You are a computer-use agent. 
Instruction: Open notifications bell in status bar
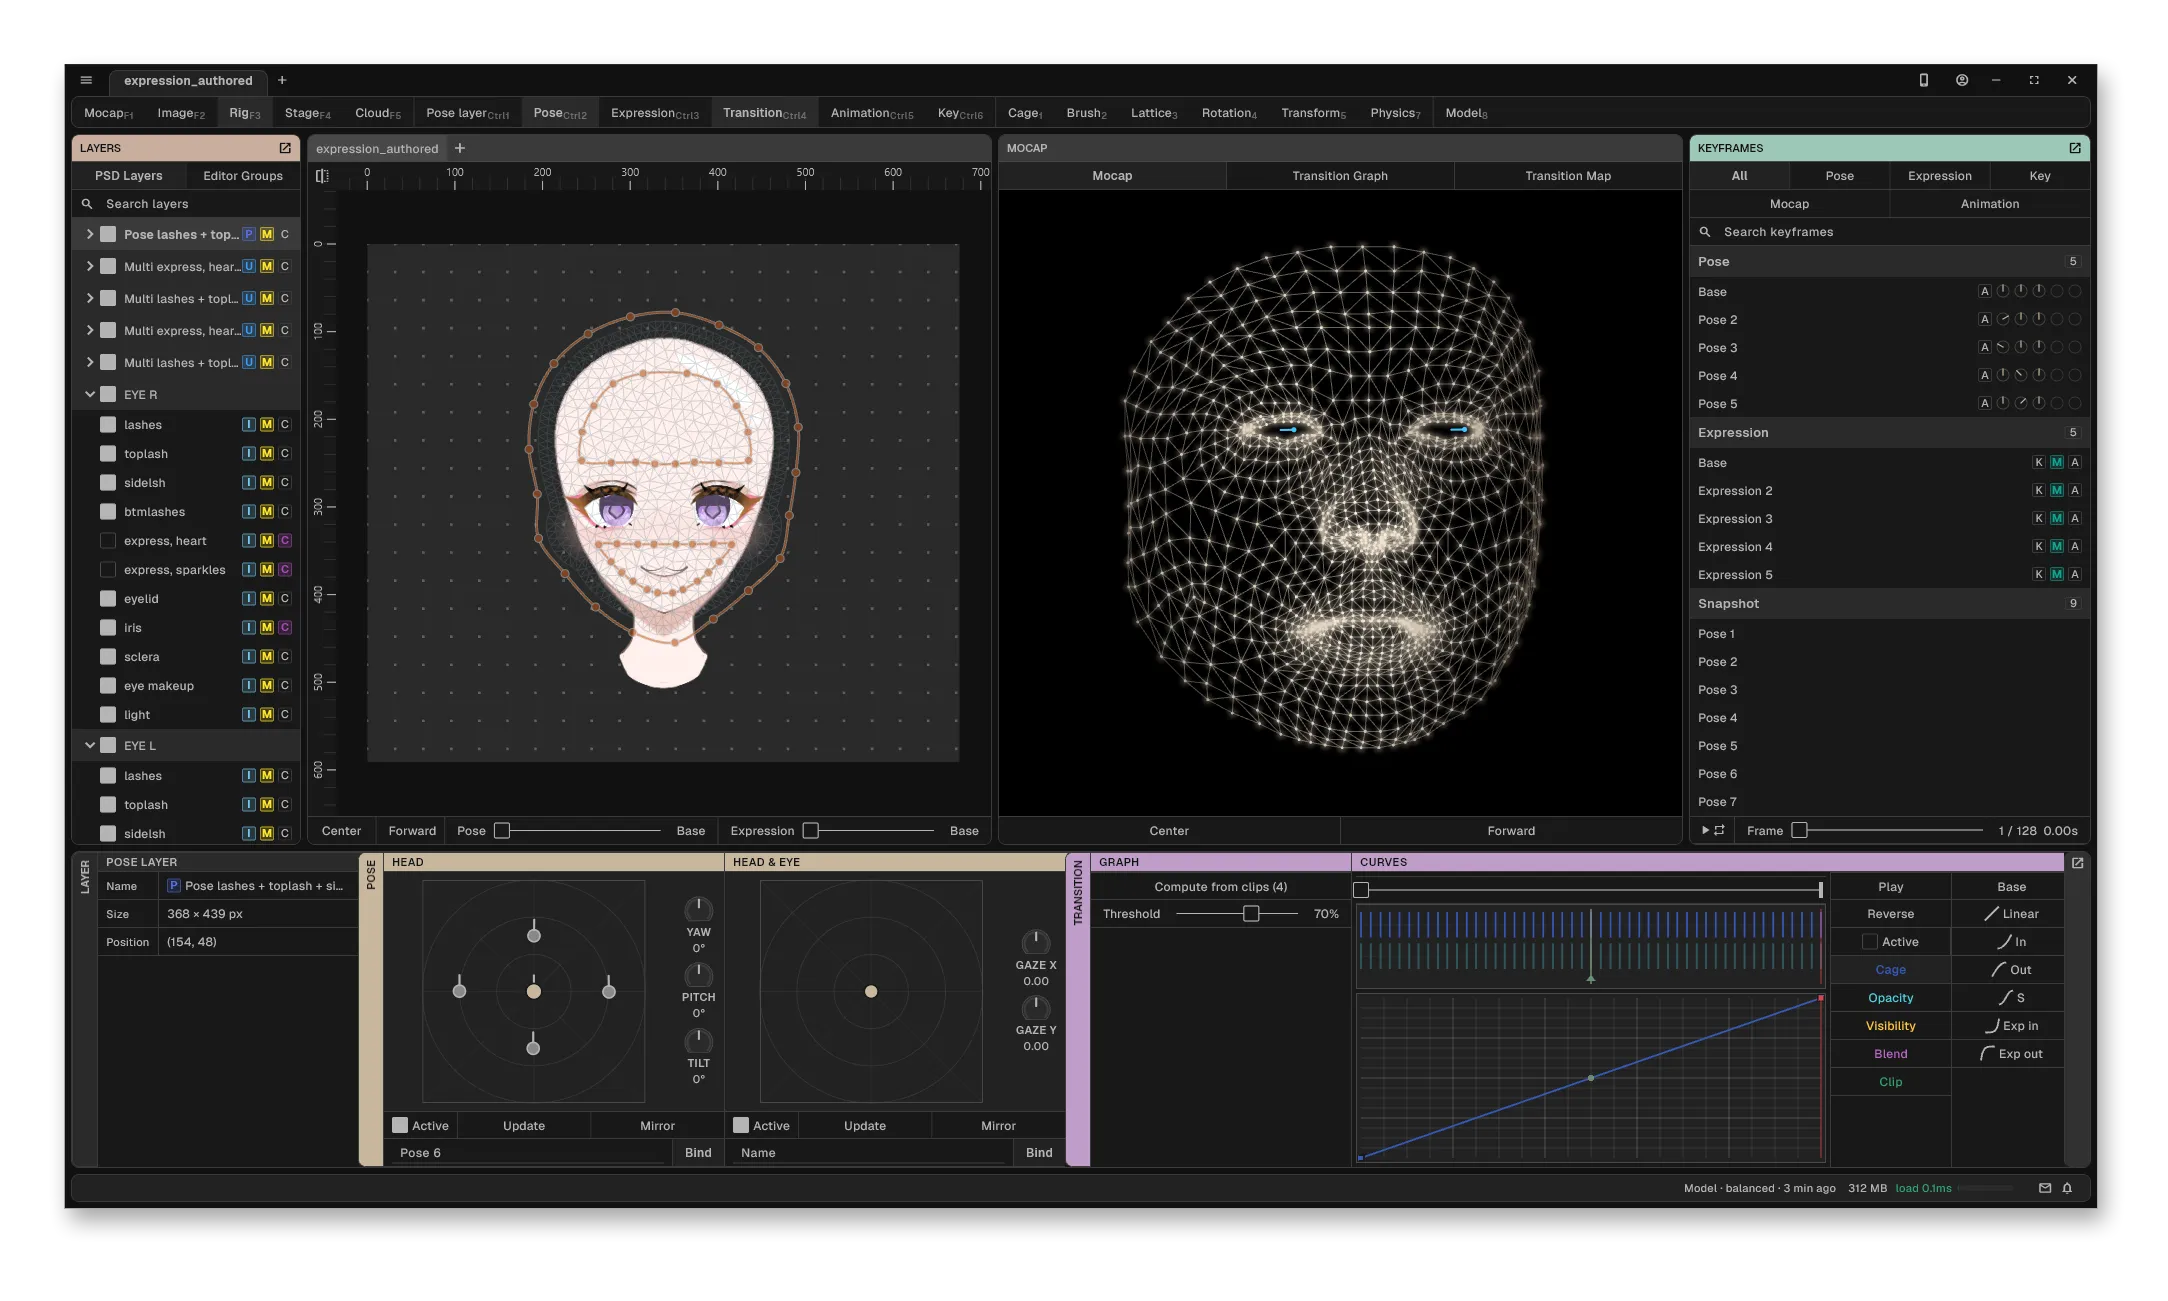click(2067, 1188)
